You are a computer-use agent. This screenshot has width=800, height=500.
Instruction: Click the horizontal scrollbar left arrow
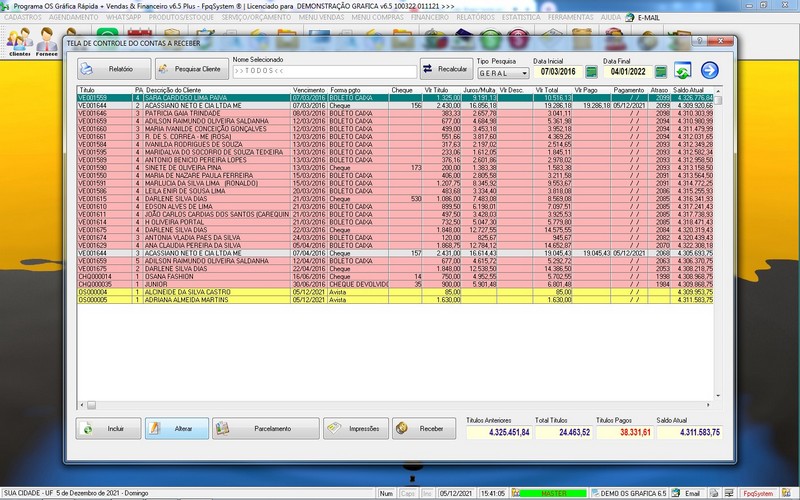(82, 405)
